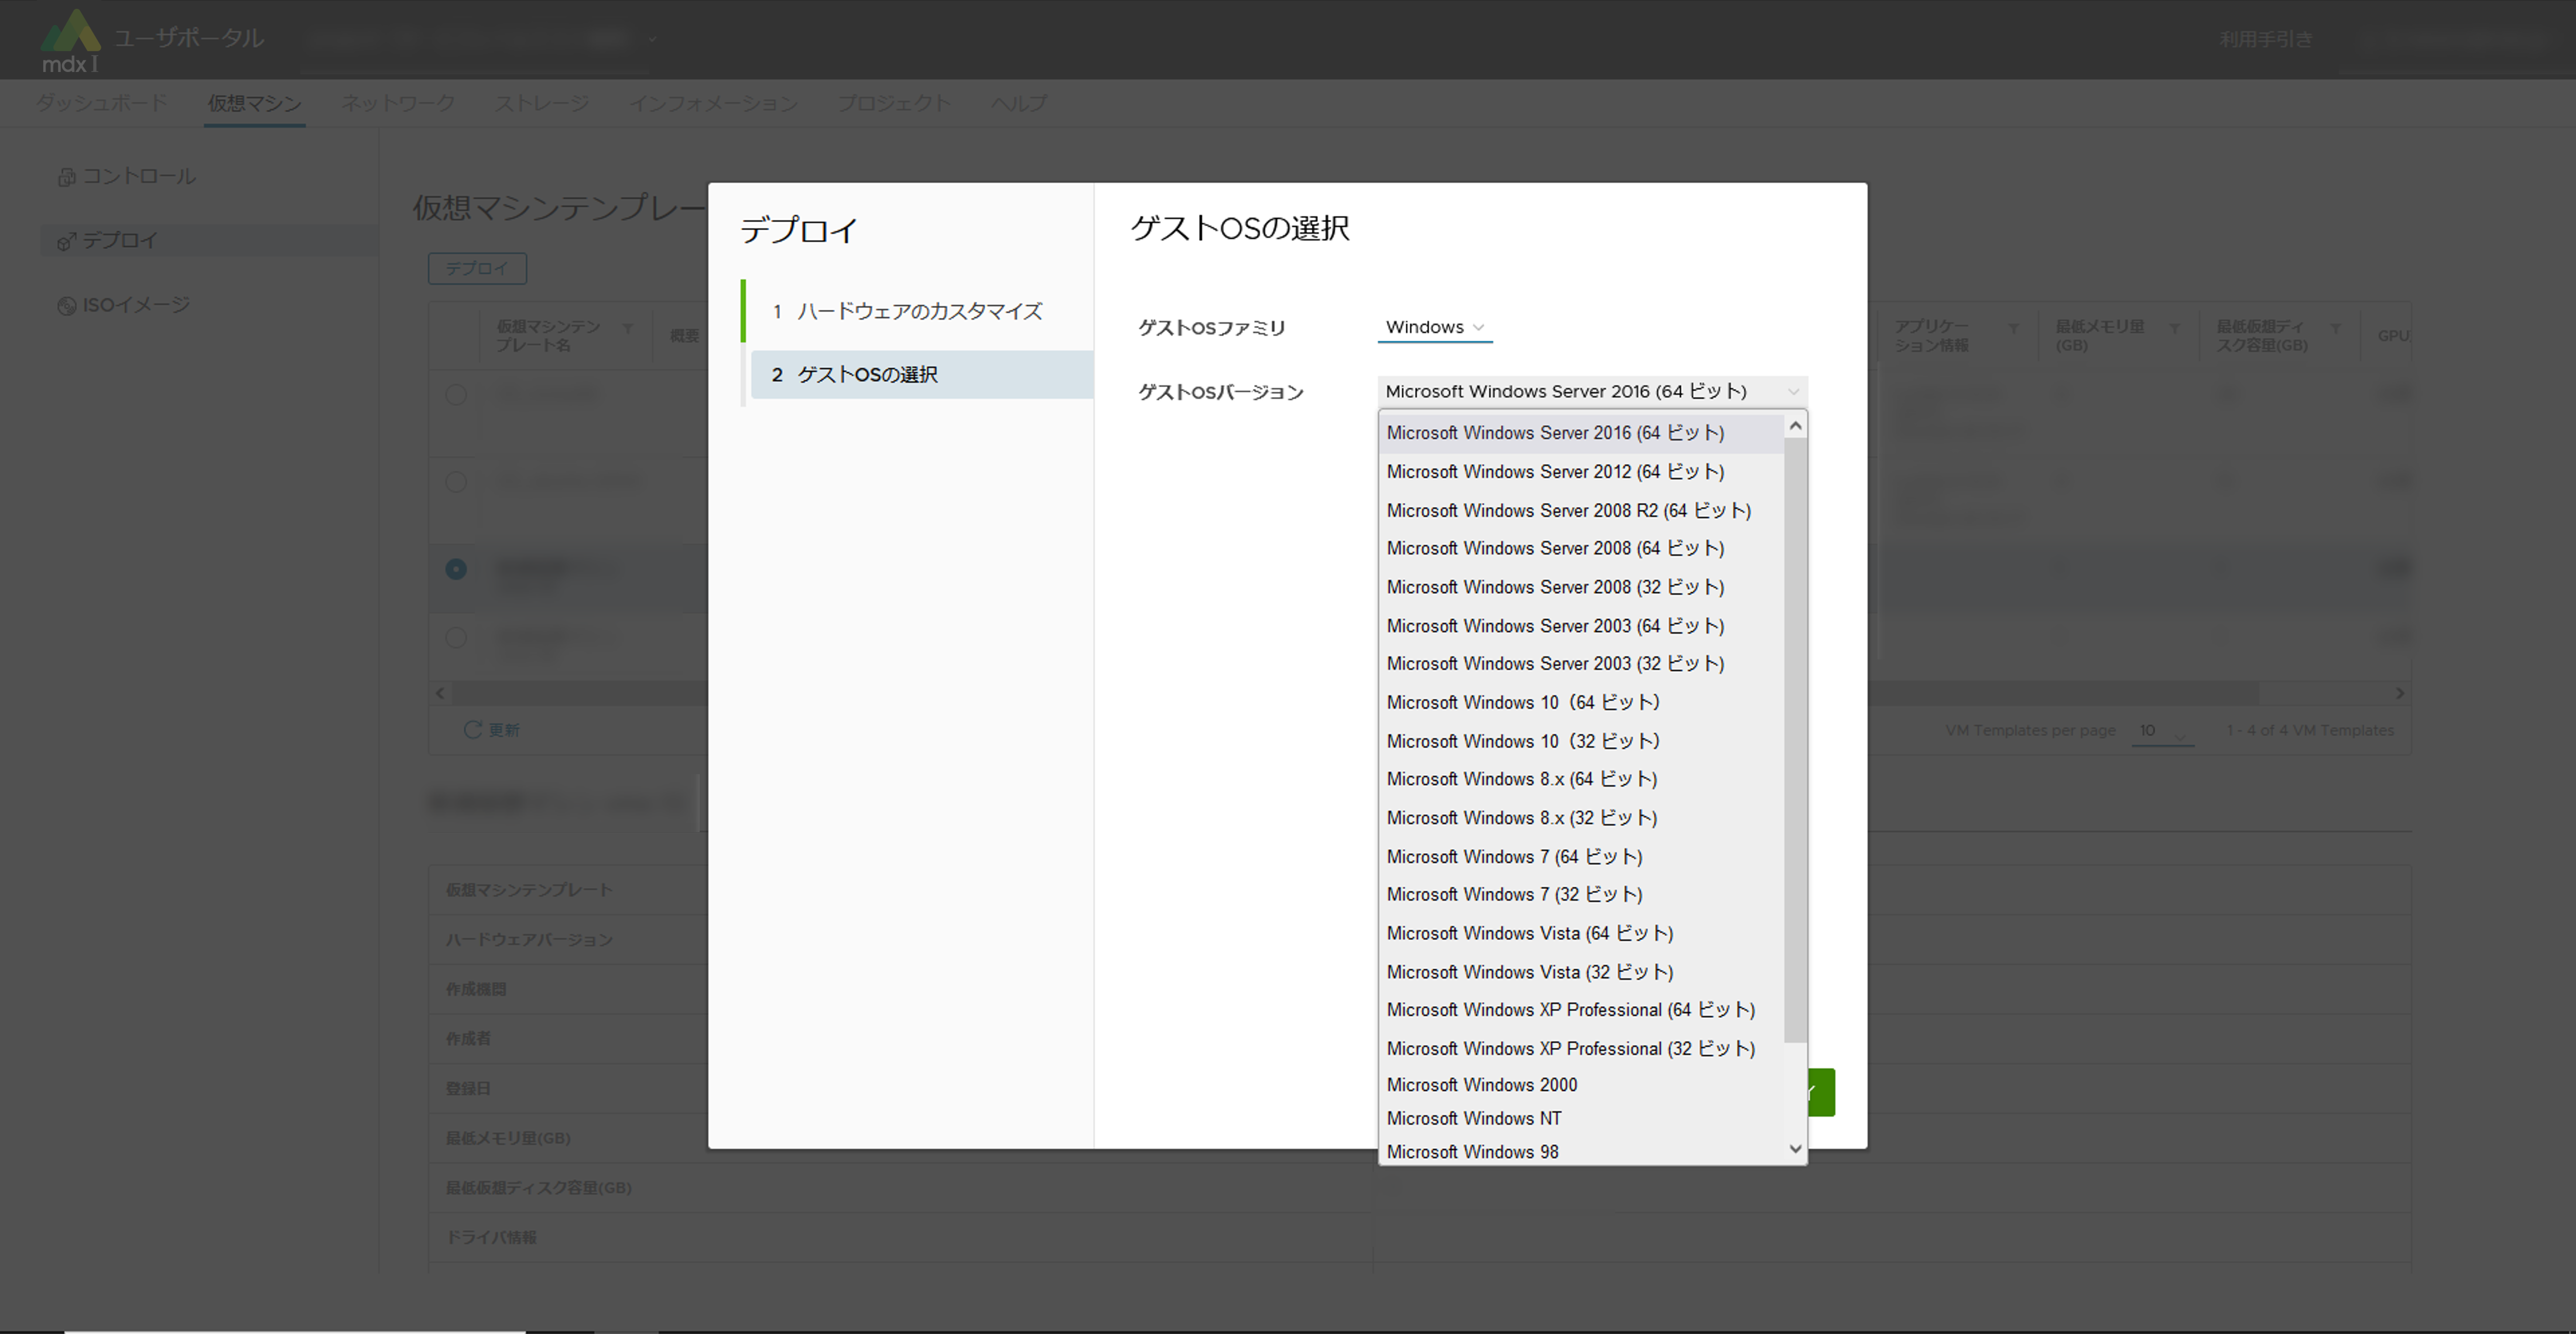Viewport: 2576px width, 1334px height.
Task: Select Microsoft Windows Server 2003 (64 ビット)
Action: 1581,626
